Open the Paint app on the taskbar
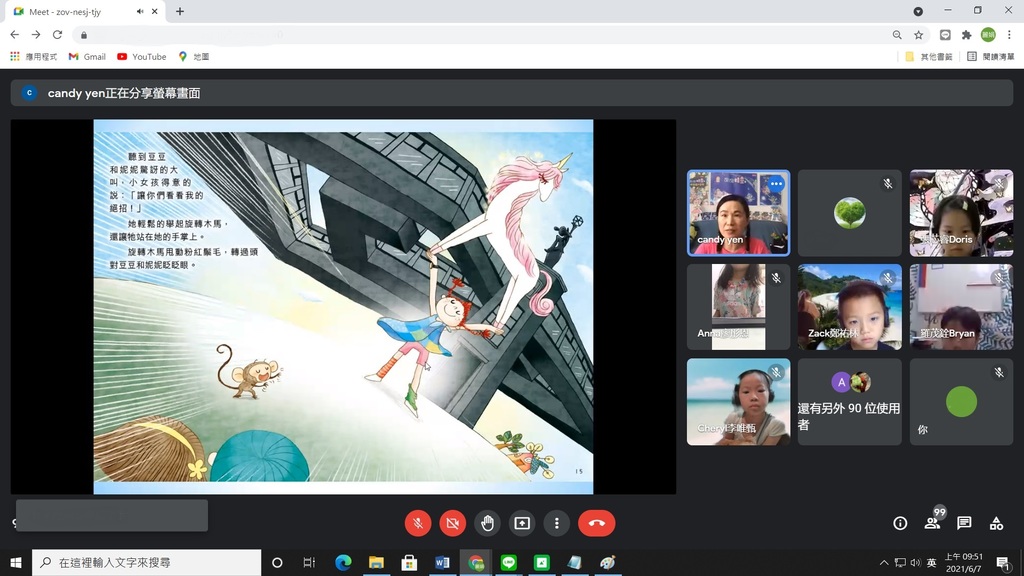The height and width of the screenshot is (576, 1024). [x=608, y=562]
